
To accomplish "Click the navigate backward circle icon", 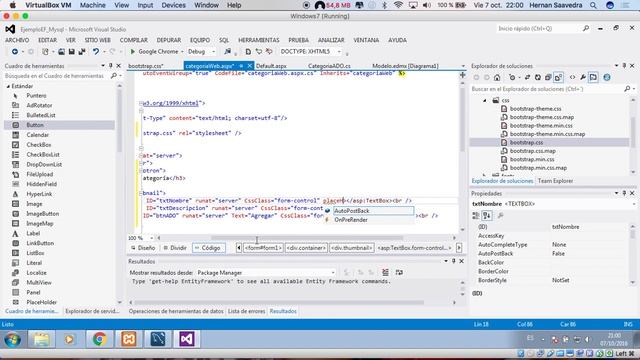I will [x=15, y=52].
